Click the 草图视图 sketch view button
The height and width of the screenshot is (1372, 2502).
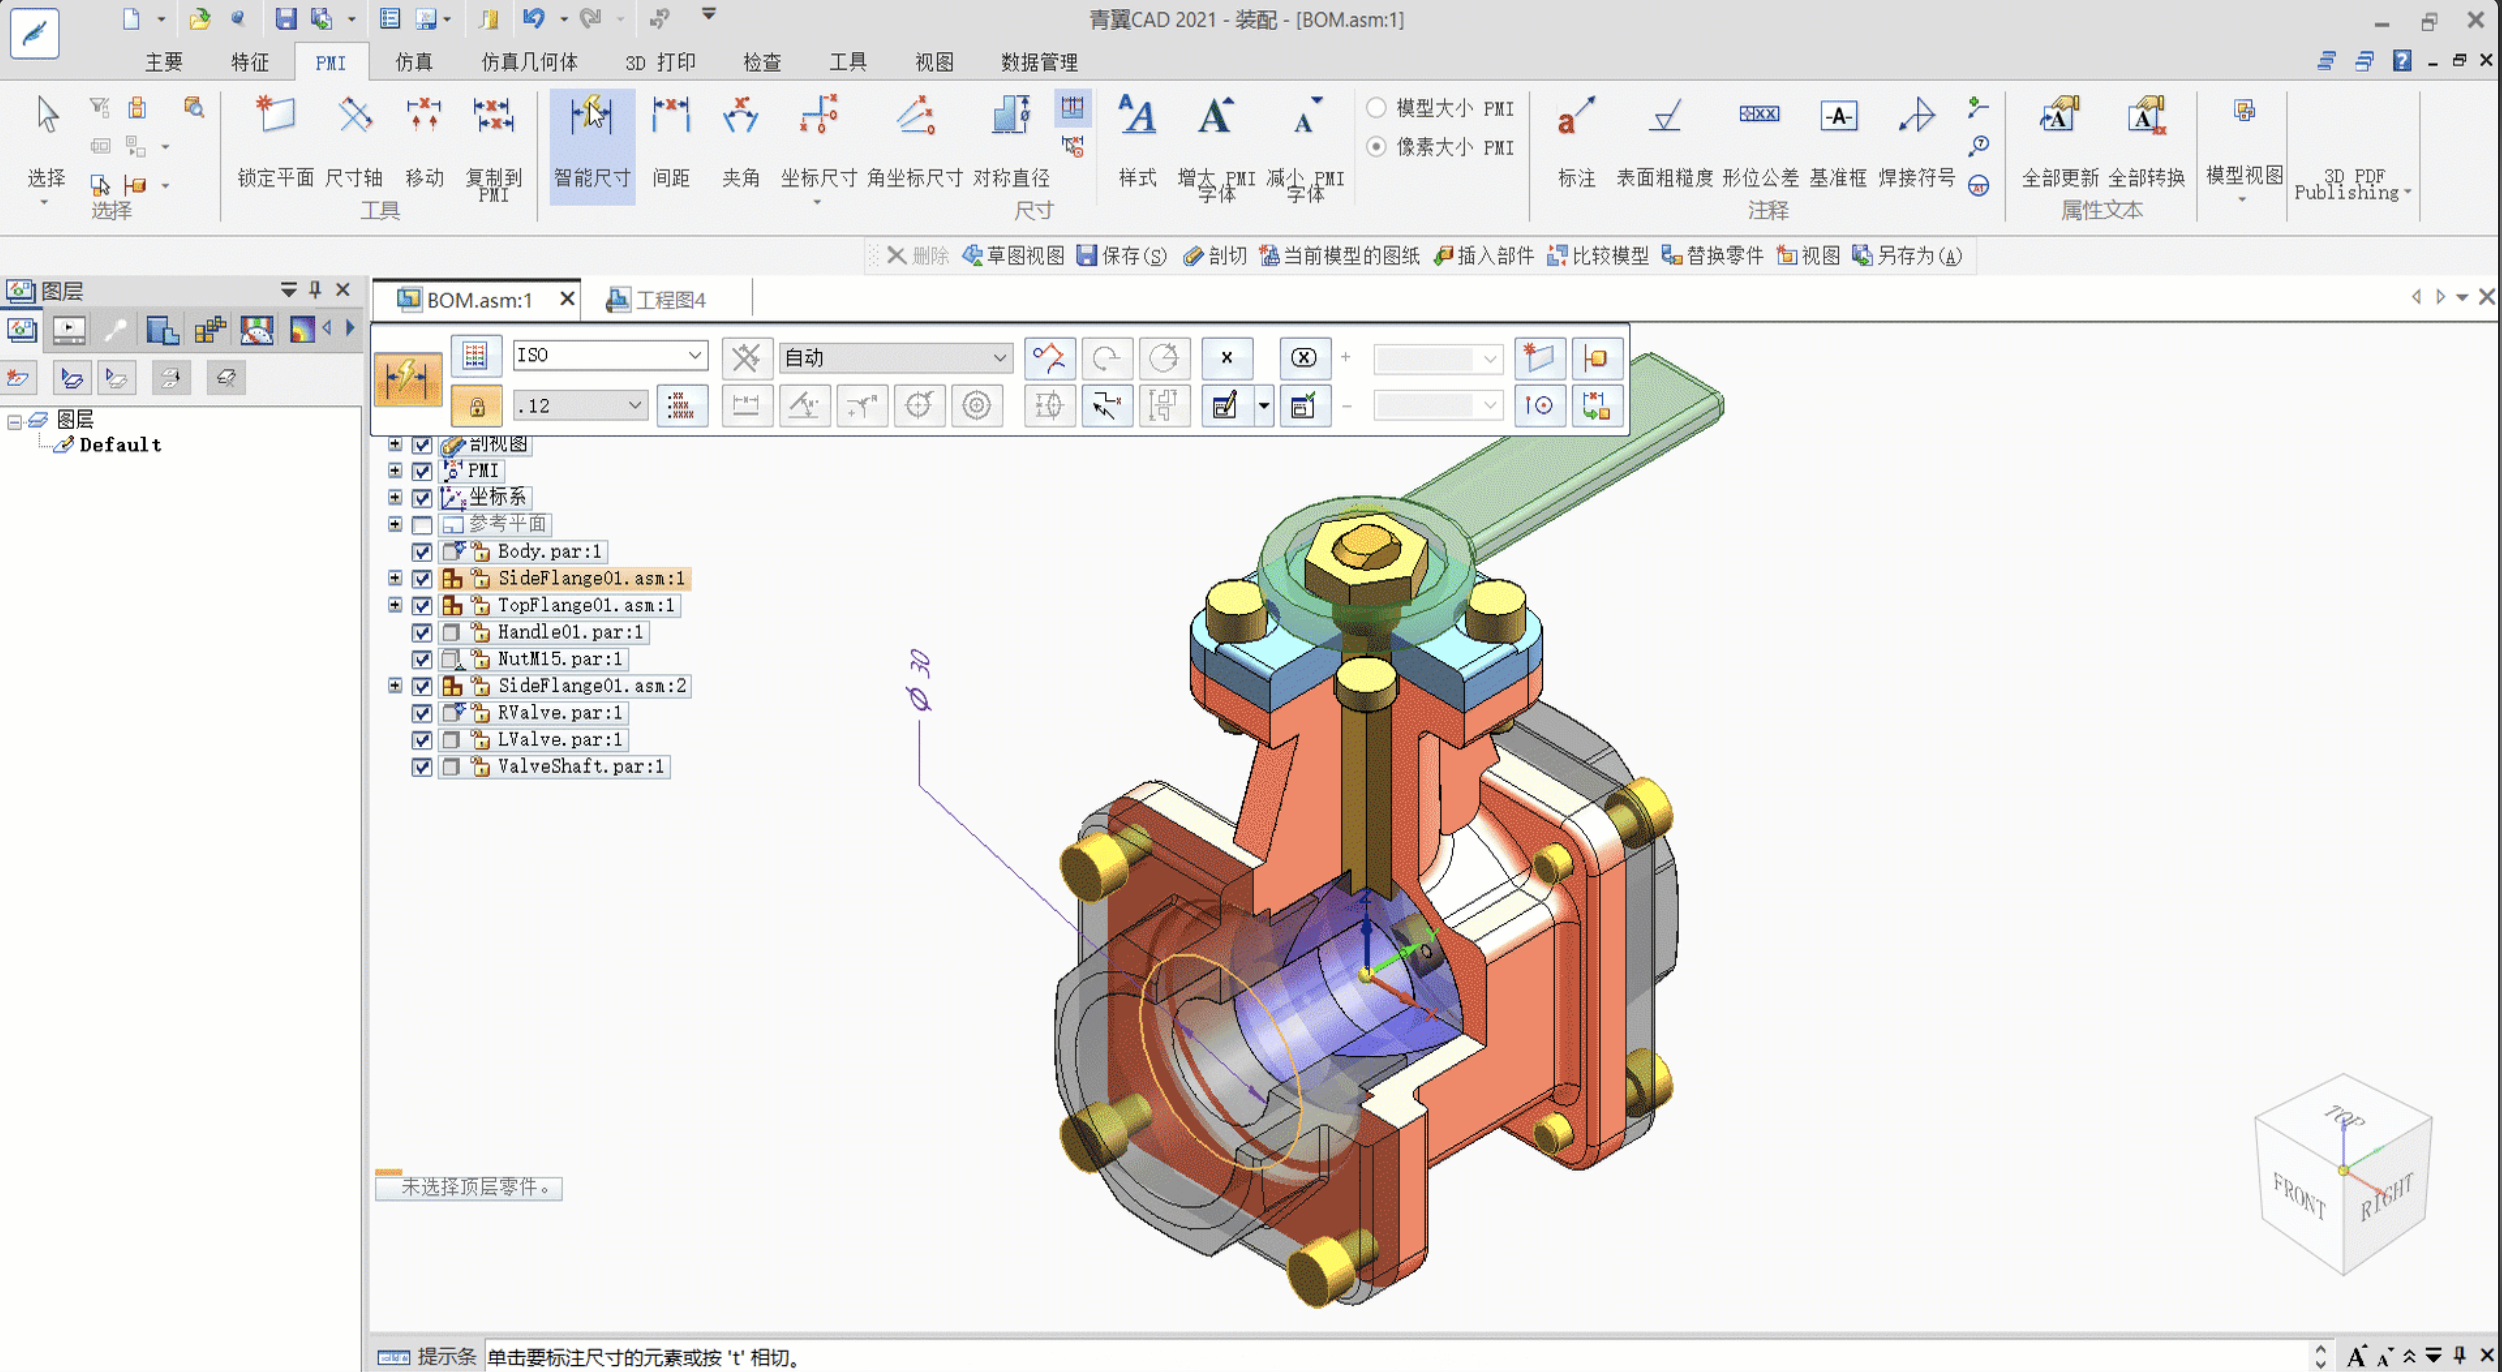tap(1014, 256)
